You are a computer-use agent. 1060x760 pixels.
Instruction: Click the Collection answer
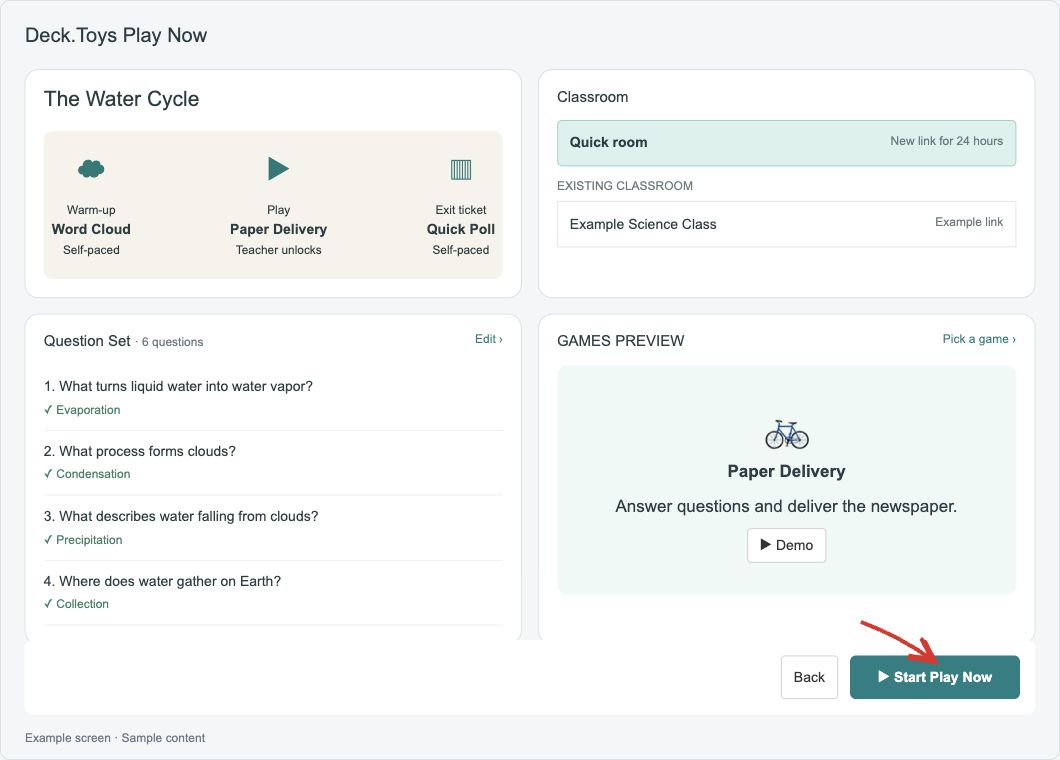click(76, 604)
